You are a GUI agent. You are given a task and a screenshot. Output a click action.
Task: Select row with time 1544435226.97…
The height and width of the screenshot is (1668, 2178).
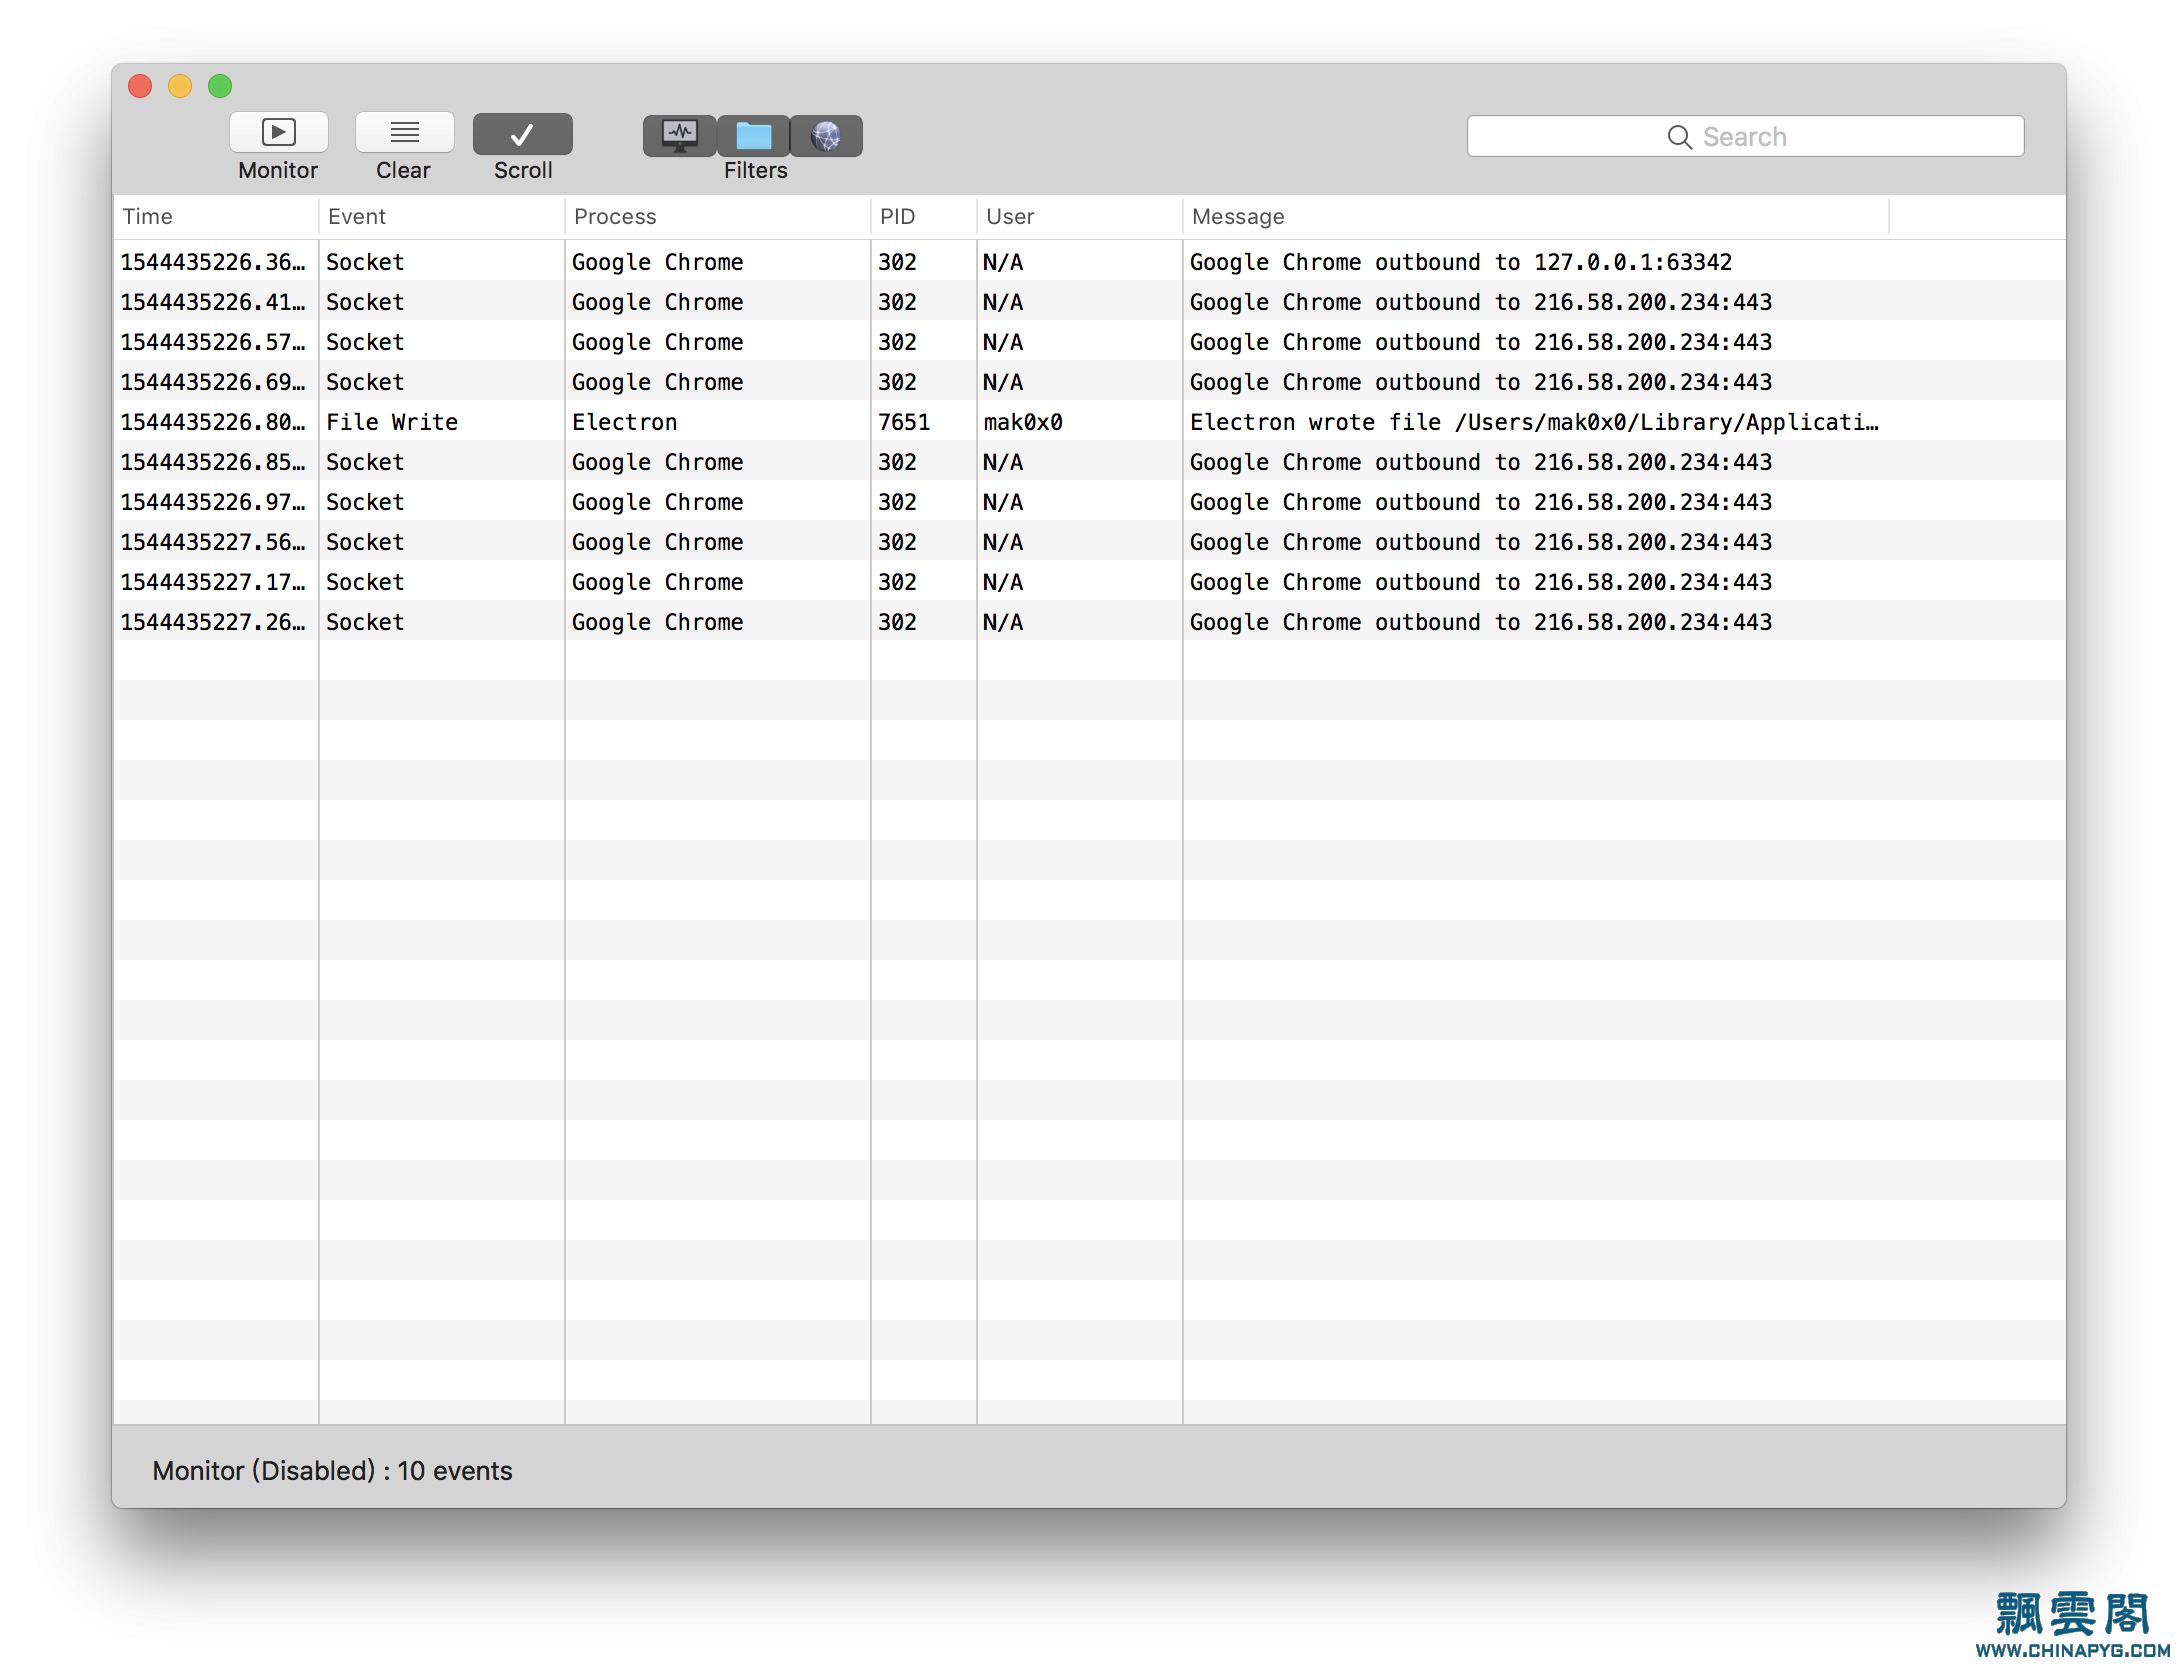click(x=1089, y=501)
